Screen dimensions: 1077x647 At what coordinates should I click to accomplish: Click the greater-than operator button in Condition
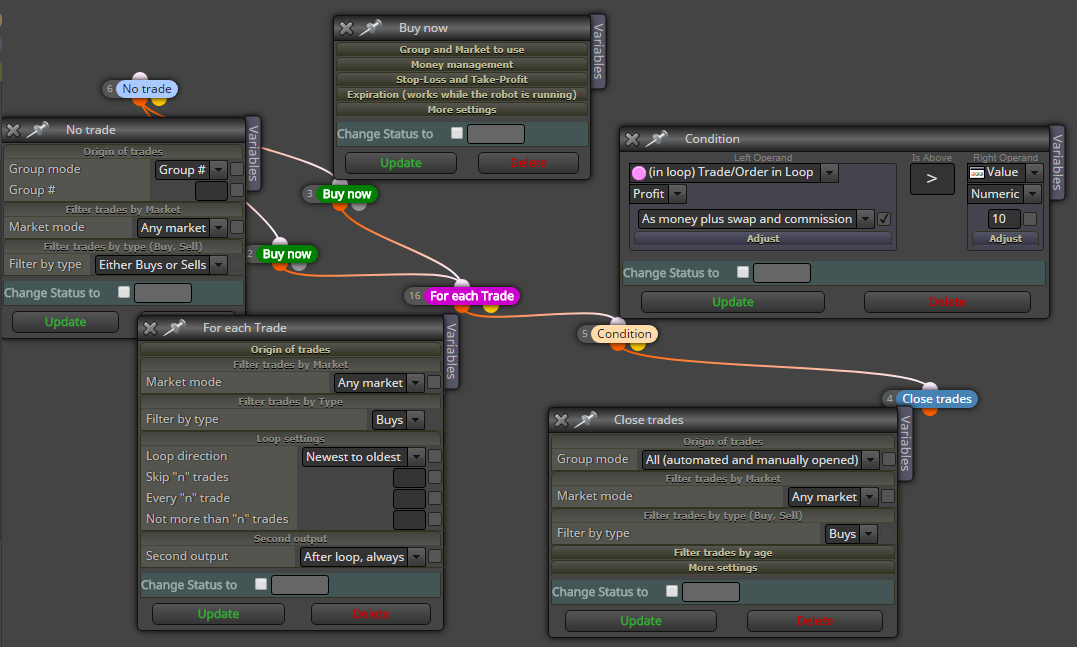coord(932,179)
